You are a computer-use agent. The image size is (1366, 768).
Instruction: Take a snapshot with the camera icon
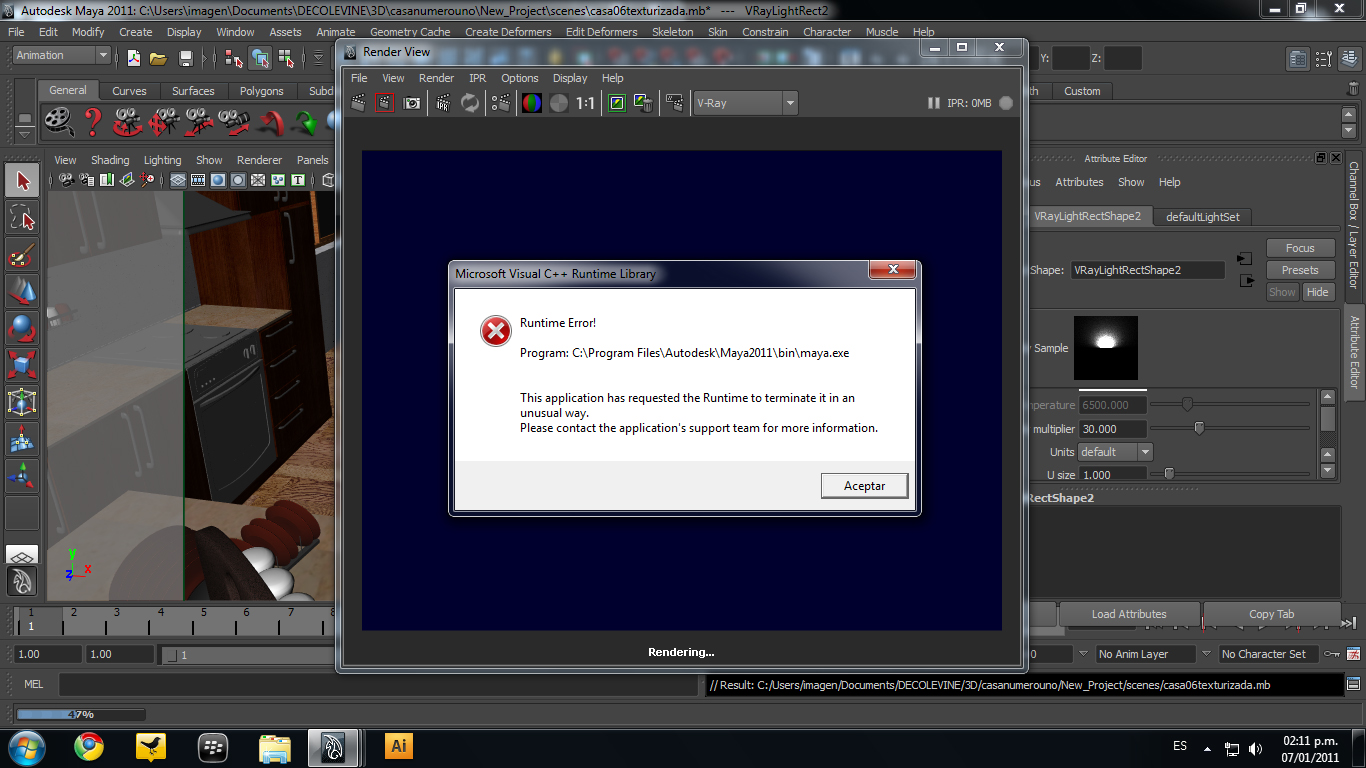[x=411, y=102]
